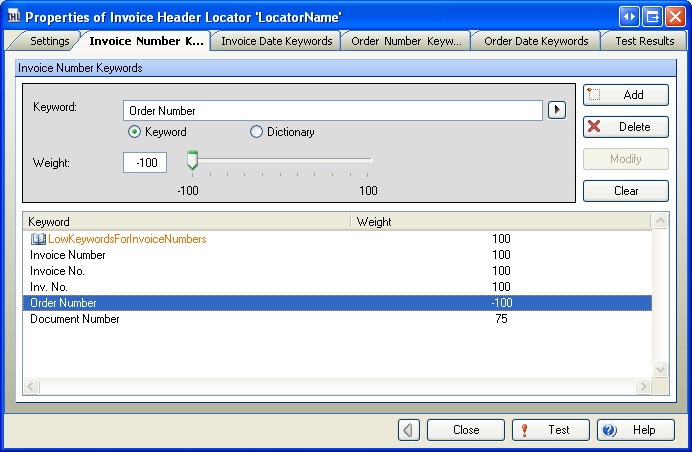Run Test with the exclamation mark button
The width and height of the screenshot is (692, 452).
(x=550, y=430)
